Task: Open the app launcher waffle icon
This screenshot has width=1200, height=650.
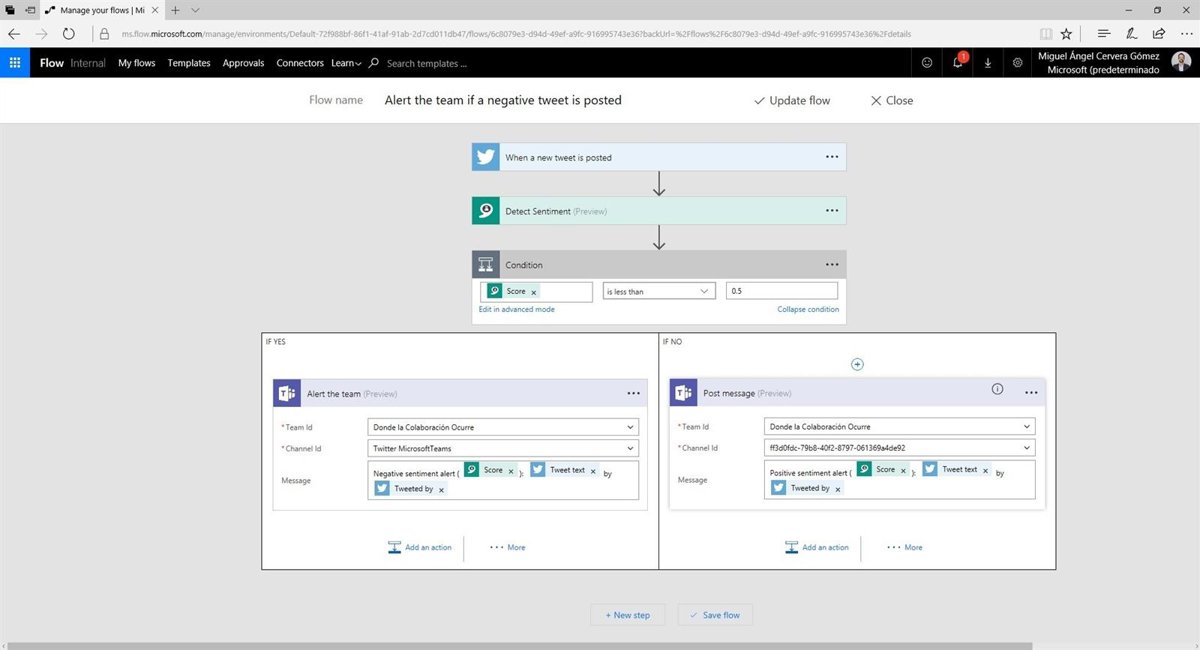Action: pyautogui.click(x=15, y=63)
